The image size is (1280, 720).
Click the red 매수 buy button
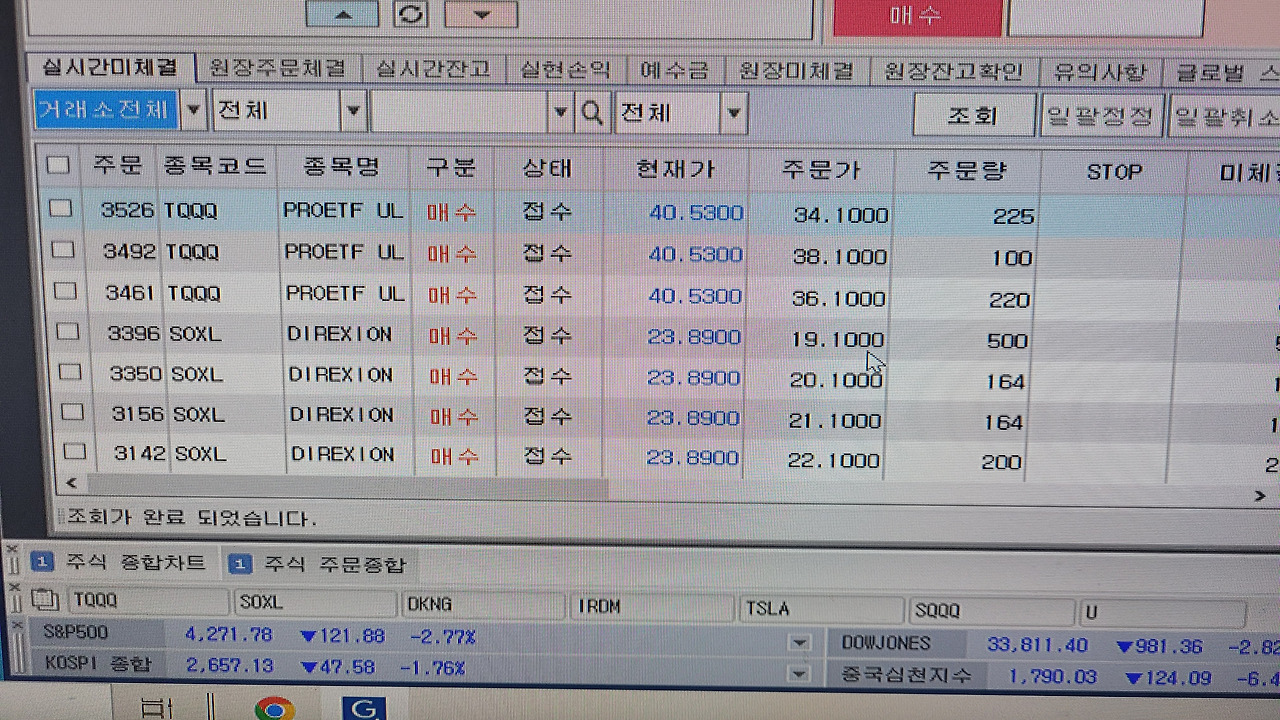(917, 17)
